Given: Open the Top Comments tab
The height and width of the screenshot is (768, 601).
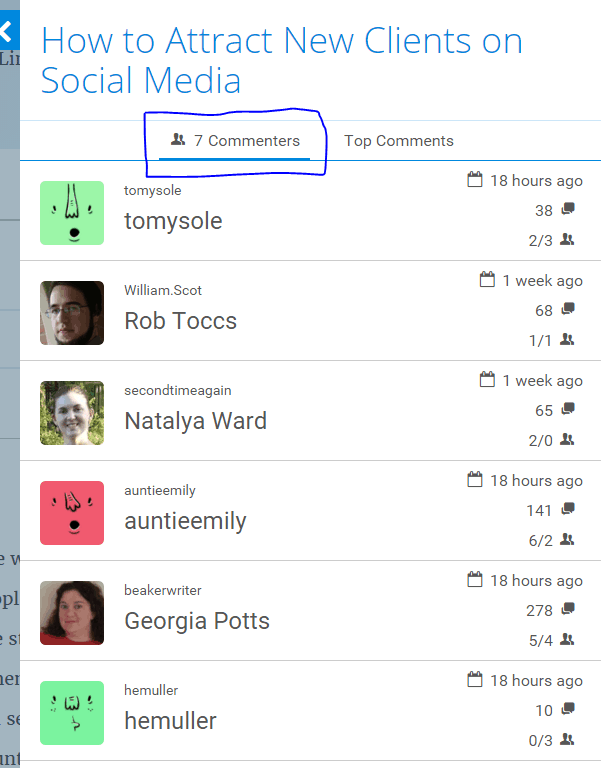Looking at the screenshot, I should (399, 141).
